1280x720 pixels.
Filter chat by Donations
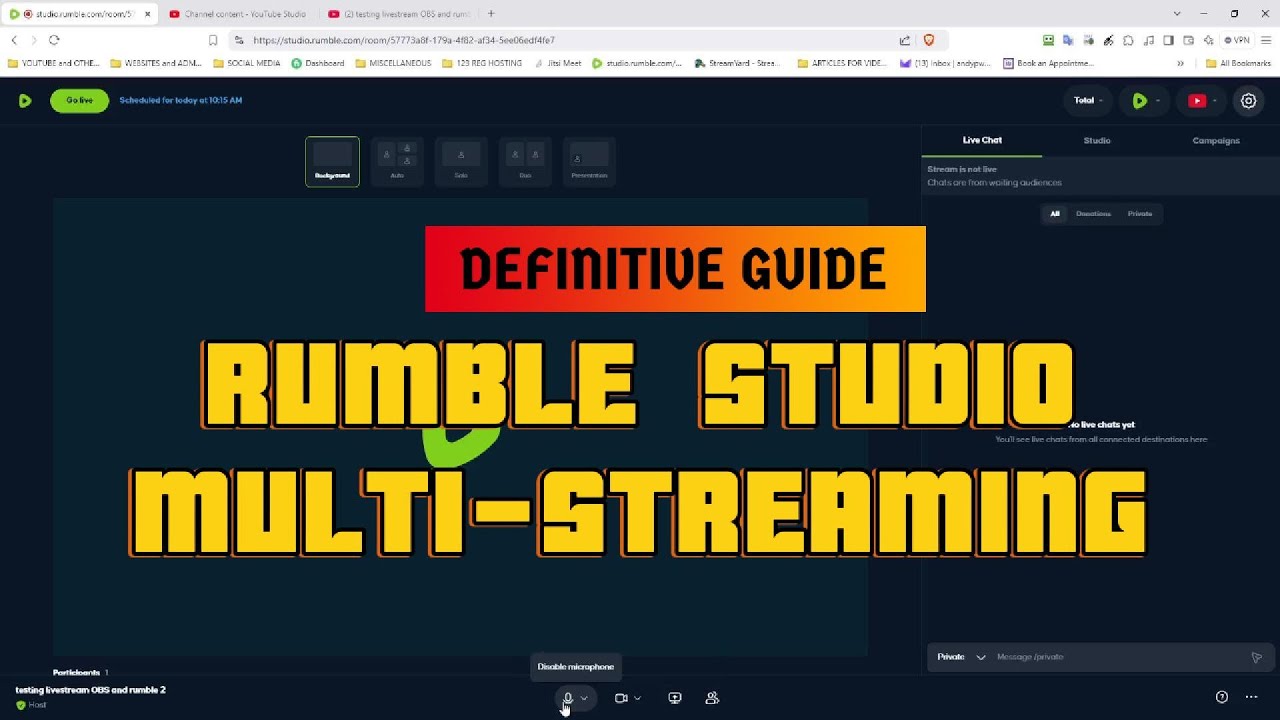pyautogui.click(x=1093, y=213)
